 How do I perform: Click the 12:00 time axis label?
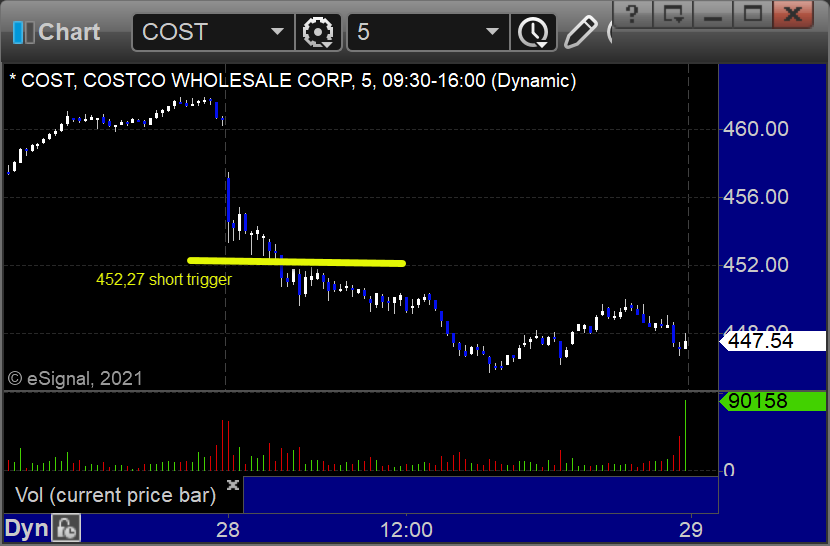(x=406, y=530)
